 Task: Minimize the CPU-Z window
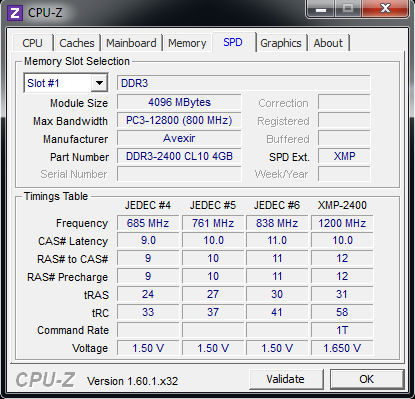tap(321, 9)
